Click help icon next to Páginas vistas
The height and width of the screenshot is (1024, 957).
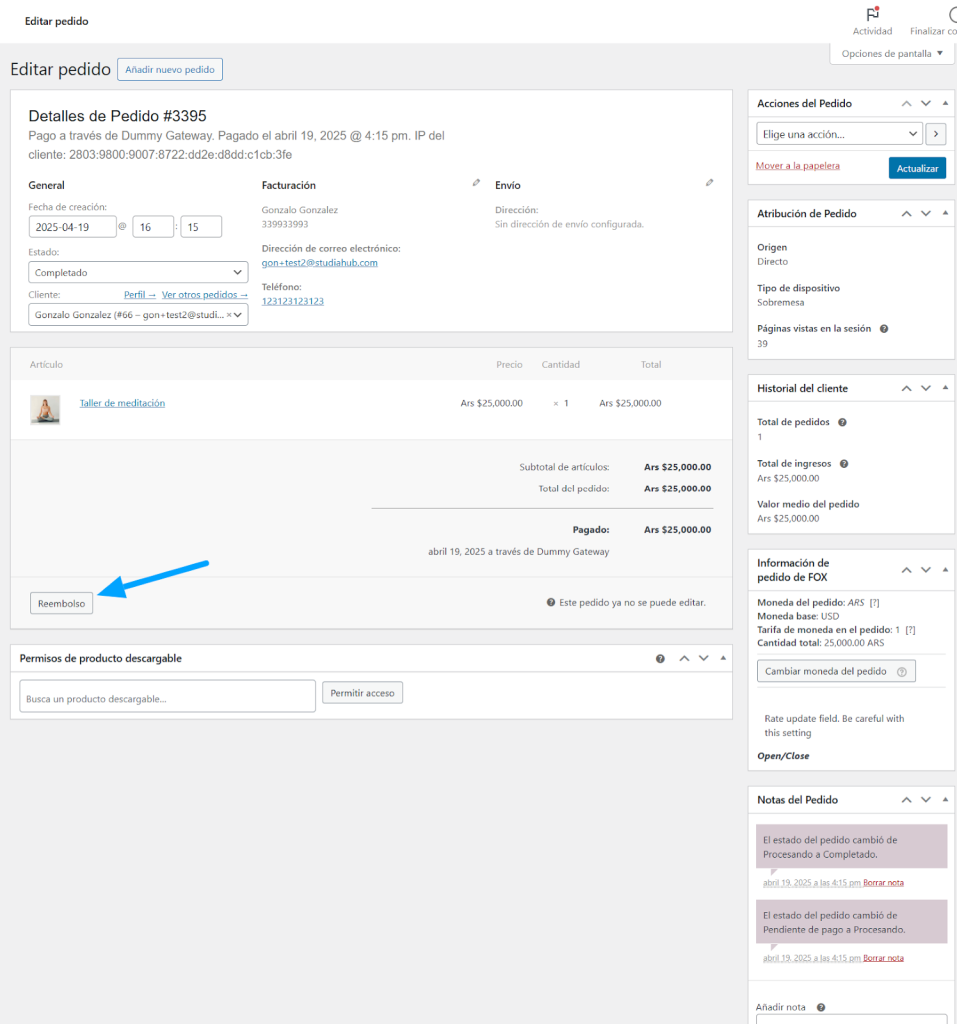click(883, 328)
